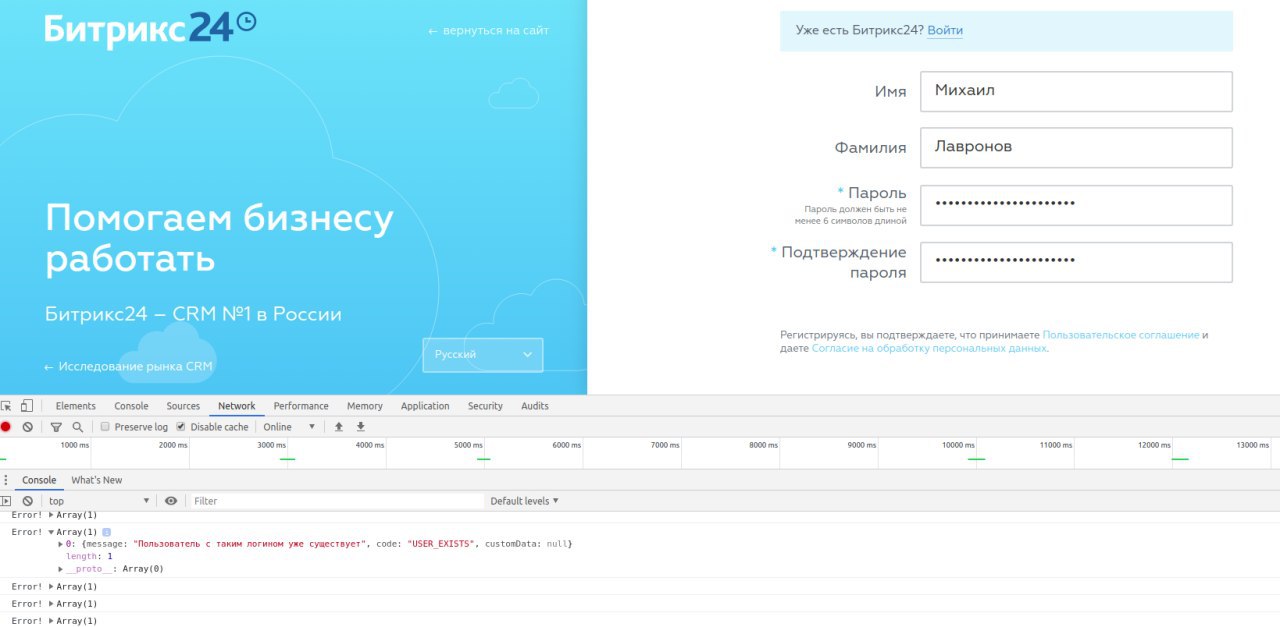Open the Русский language selector
1280x627 pixels.
coord(483,355)
